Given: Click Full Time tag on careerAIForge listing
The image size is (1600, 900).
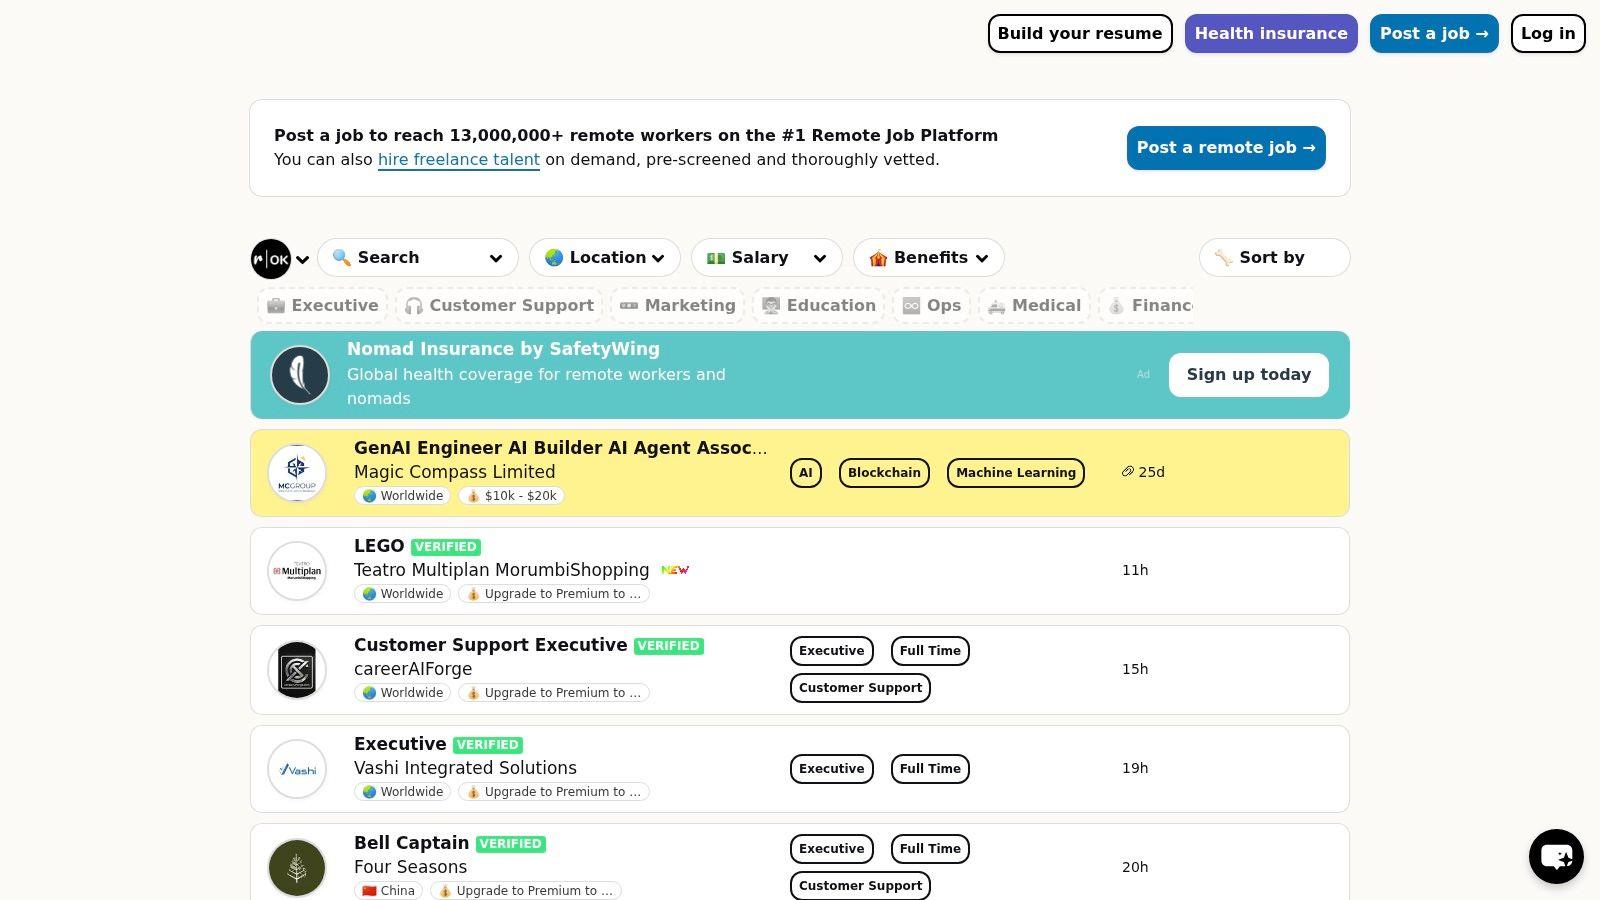Looking at the screenshot, I should pyautogui.click(x=930, y=651).
